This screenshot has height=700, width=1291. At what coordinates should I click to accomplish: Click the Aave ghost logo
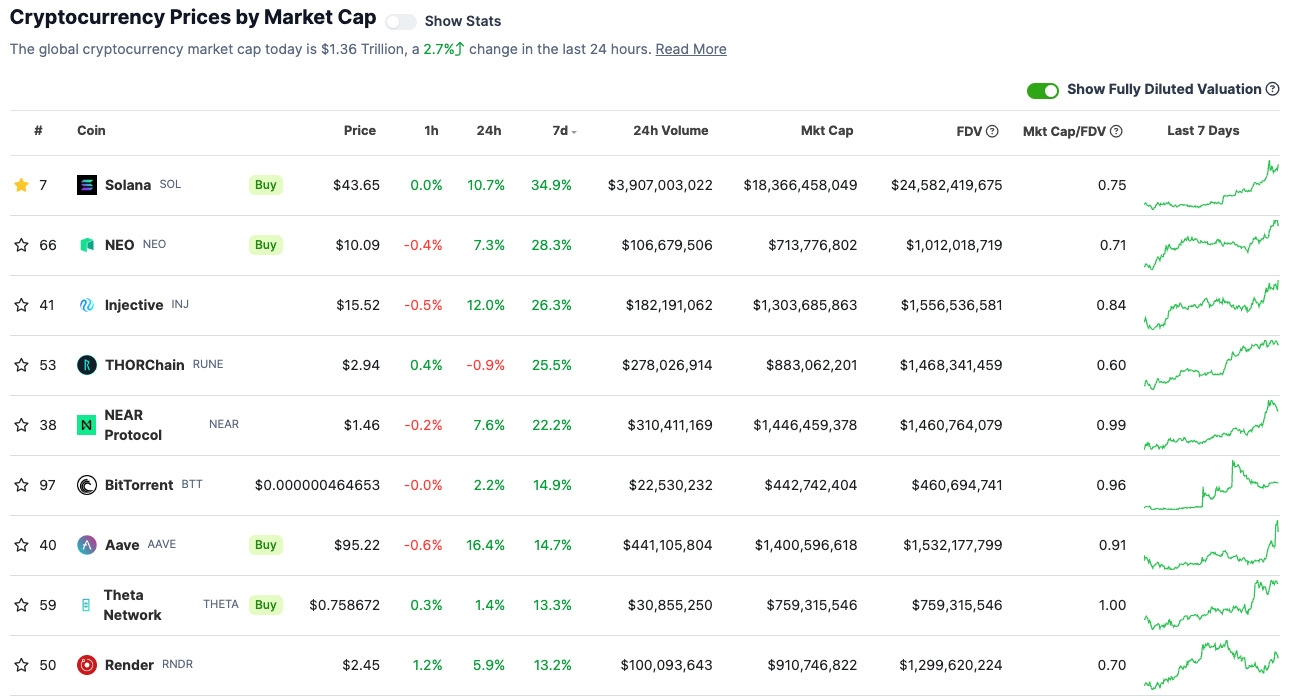(87, 545)
